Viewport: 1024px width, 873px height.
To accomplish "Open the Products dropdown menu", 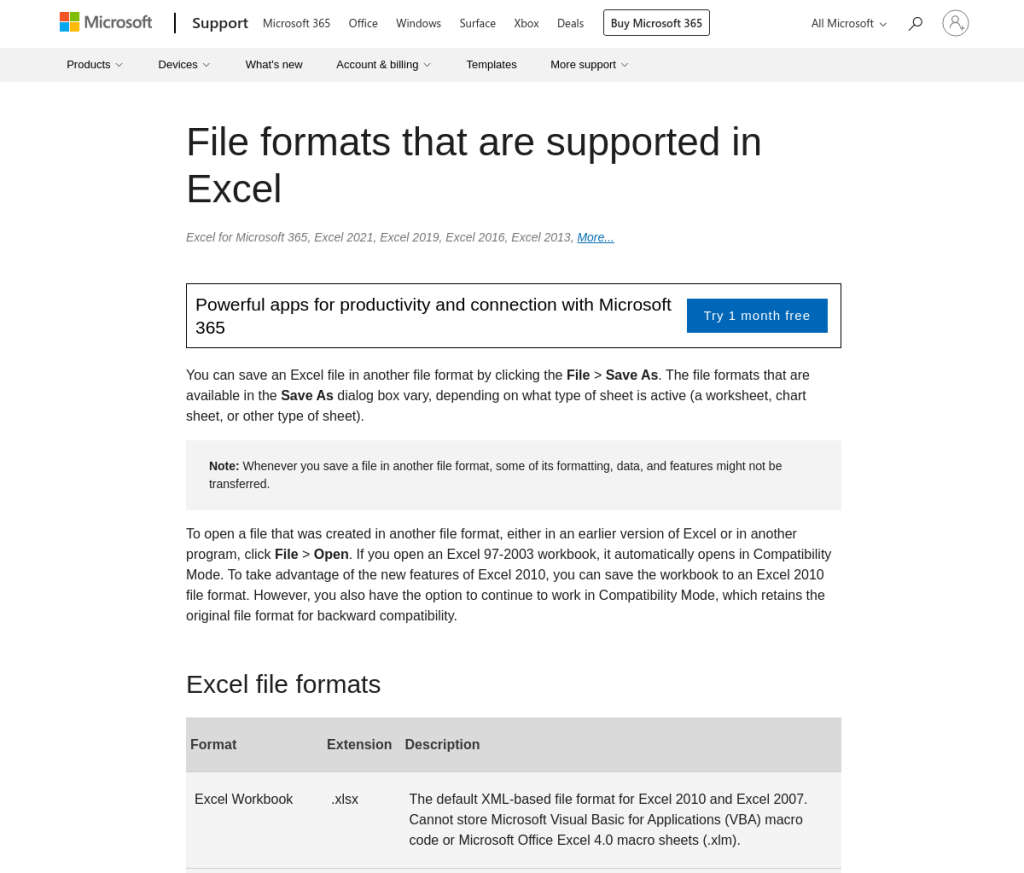I will tap(94, 64).
